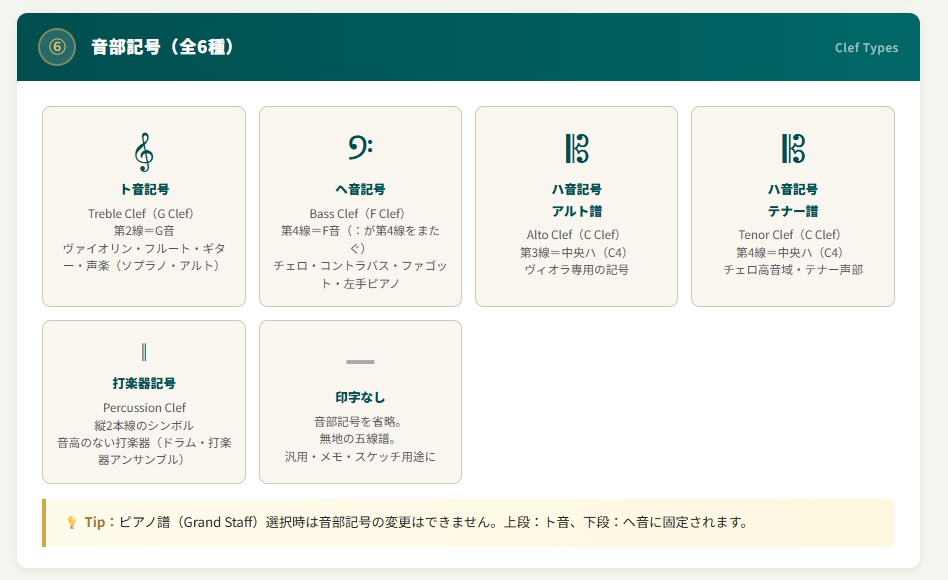This screenshot has height=580, width=948.
Task: Click the 音高のない打楽器 description text
Action: [x=144, y=451]
